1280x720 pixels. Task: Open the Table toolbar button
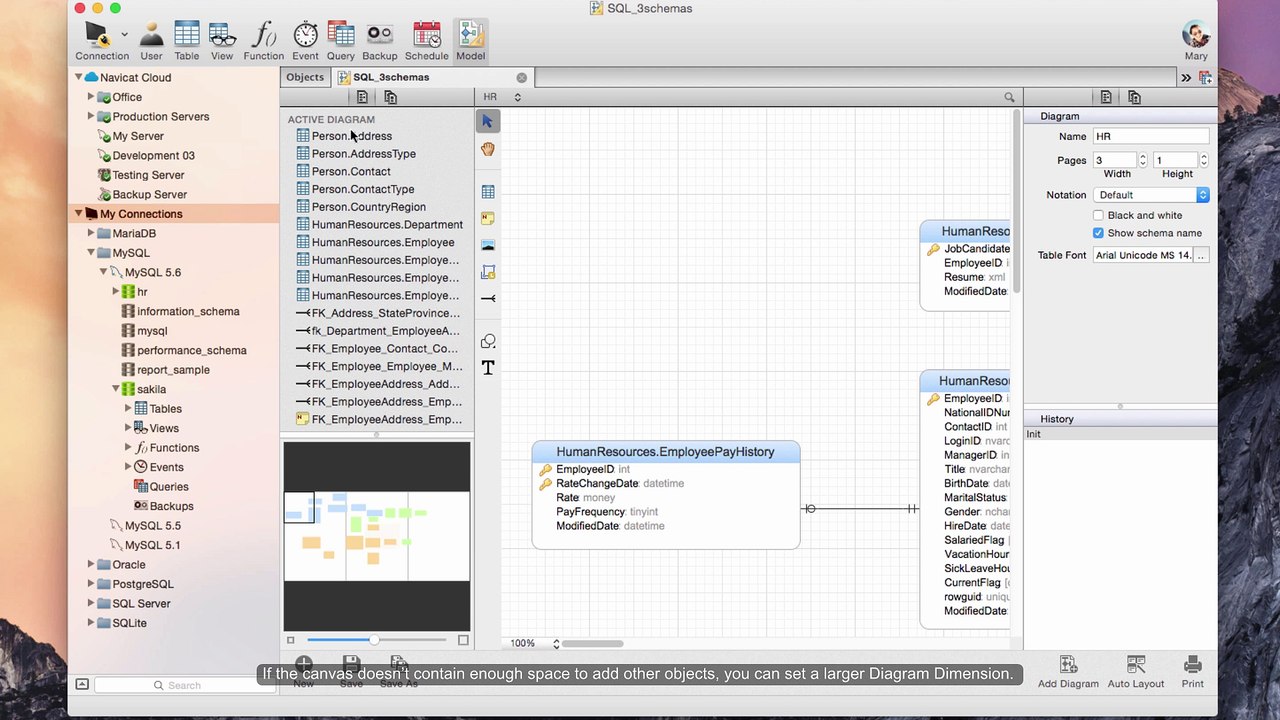(x=187, y=42)
